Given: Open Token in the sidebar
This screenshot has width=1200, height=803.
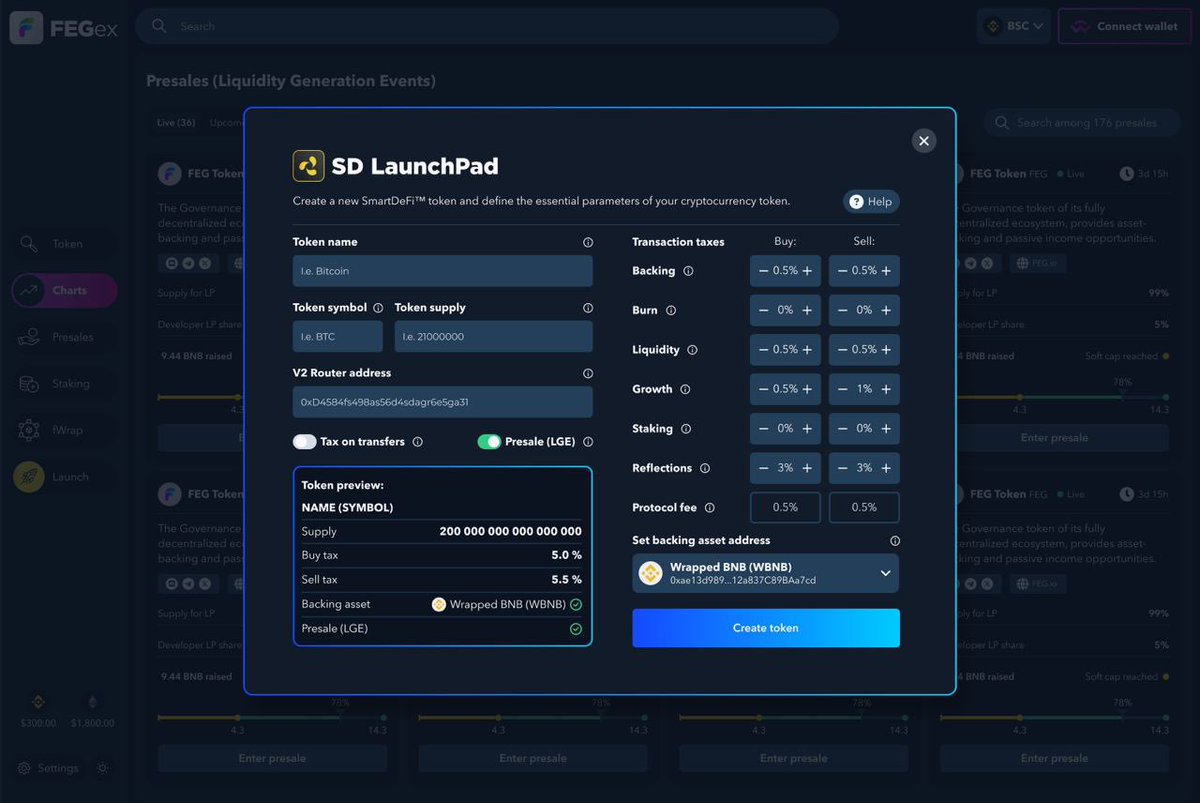Looking at the screenshot, I should click(x=65, y=244).
